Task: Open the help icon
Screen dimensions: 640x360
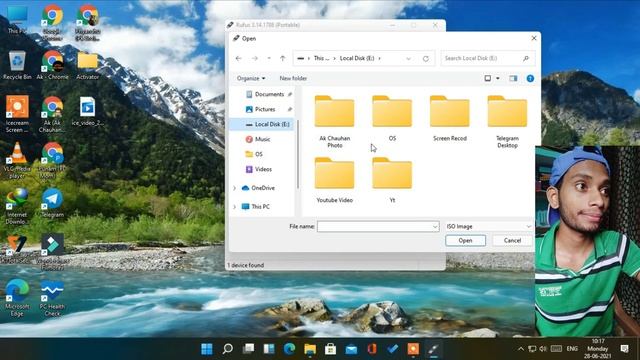Action: 530,78
